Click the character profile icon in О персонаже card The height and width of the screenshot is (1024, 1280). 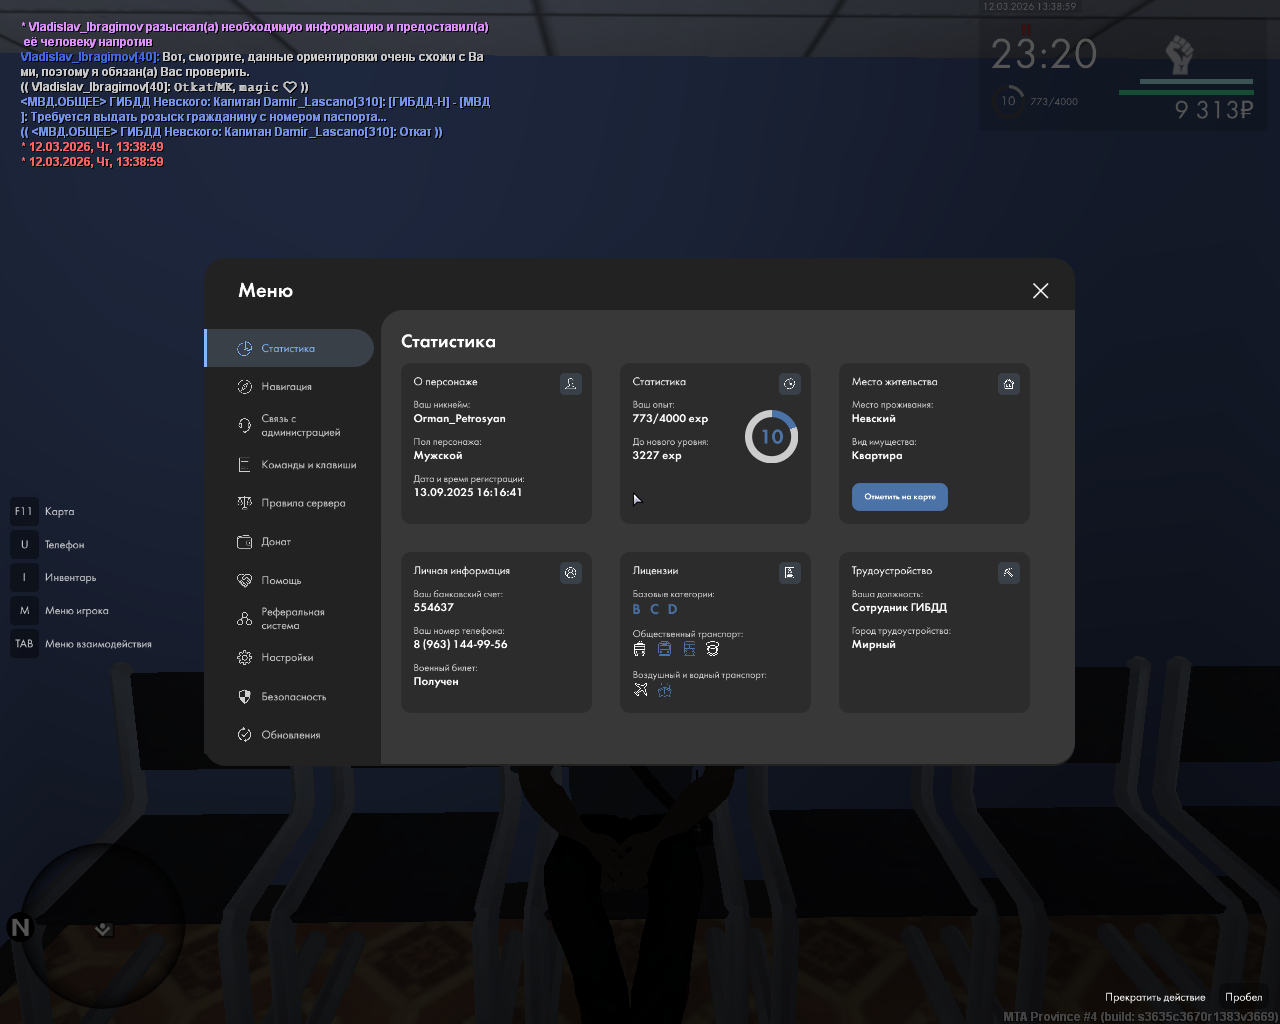(x=571, y=384)
